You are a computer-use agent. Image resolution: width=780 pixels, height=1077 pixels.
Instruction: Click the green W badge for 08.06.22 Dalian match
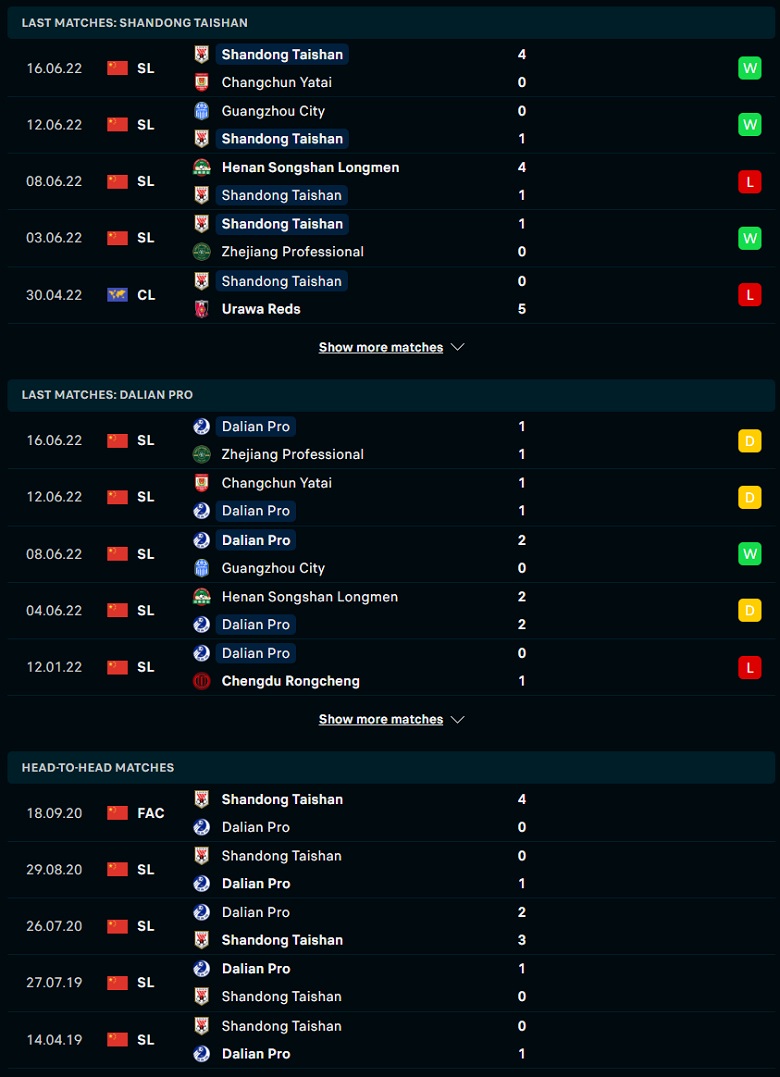[750, 554]
